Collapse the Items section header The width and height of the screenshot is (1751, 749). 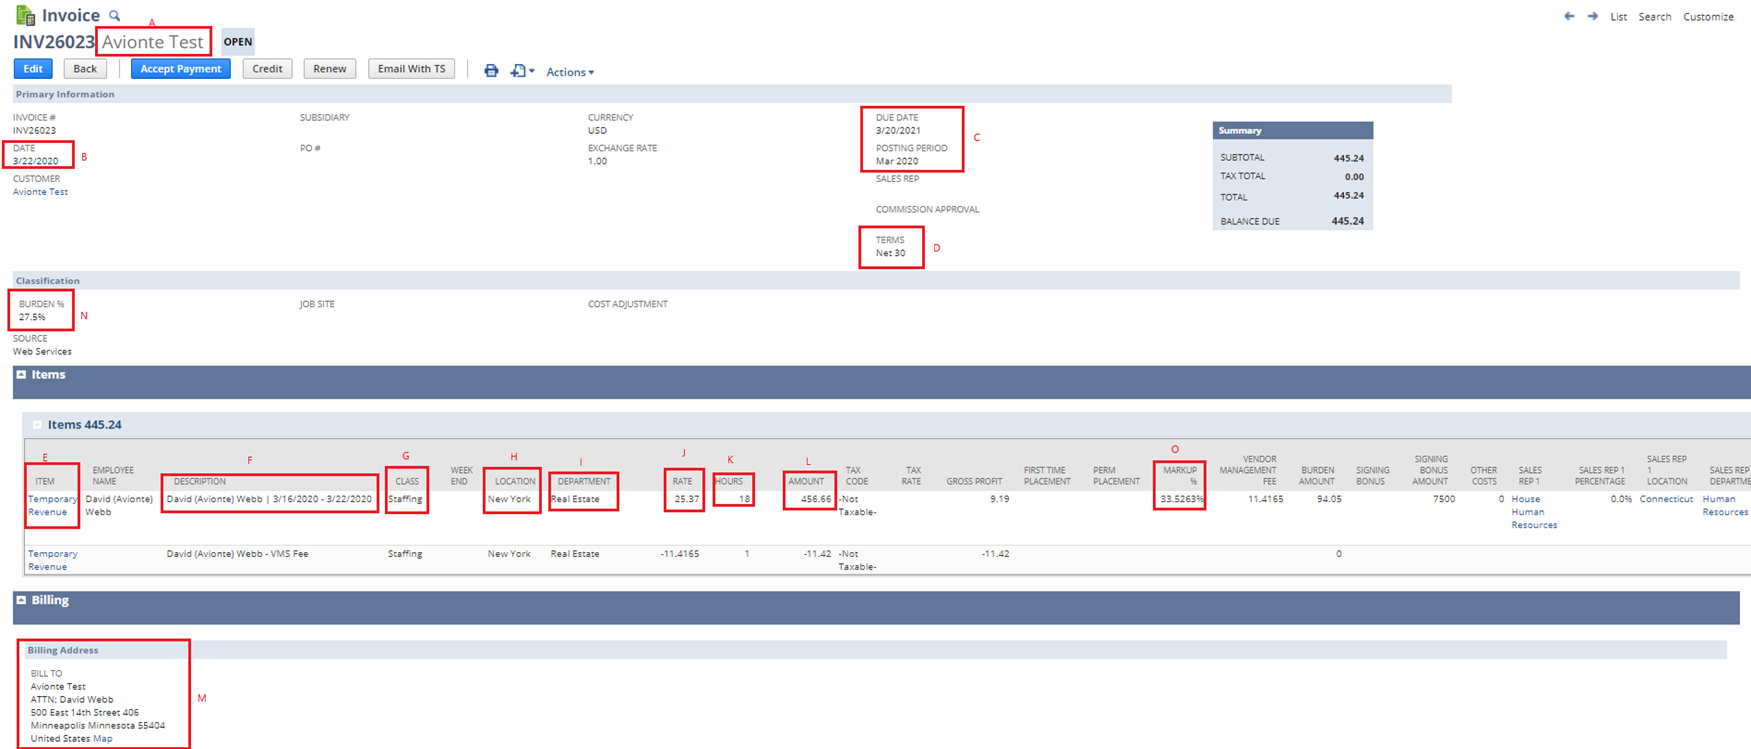point(21,375)
